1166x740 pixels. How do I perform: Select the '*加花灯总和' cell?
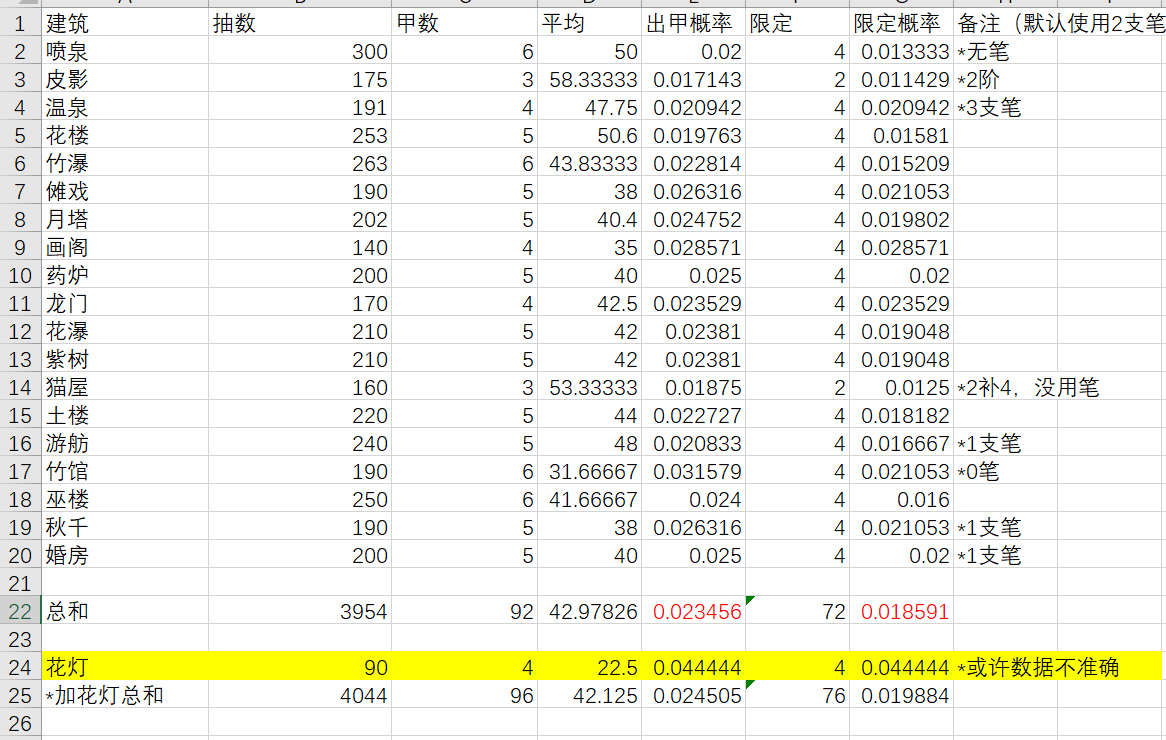tap(125, 695)
